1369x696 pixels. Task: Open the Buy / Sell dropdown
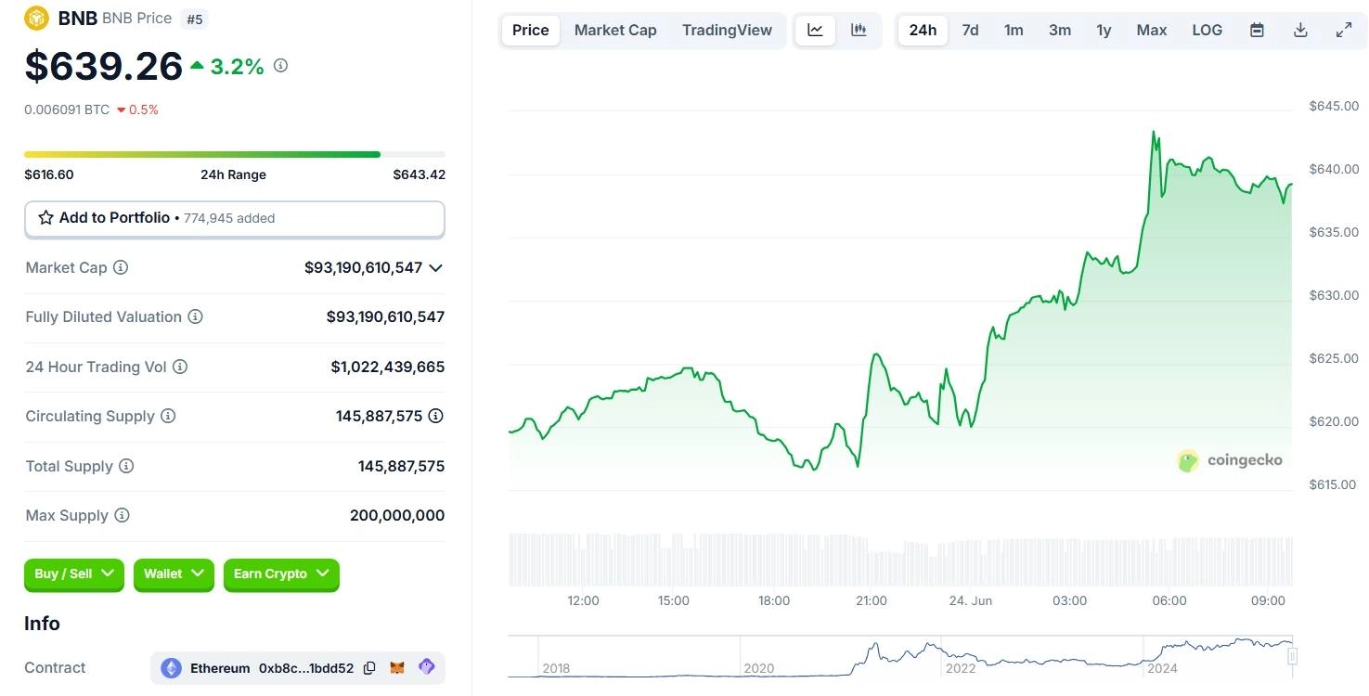coord(74,574)
